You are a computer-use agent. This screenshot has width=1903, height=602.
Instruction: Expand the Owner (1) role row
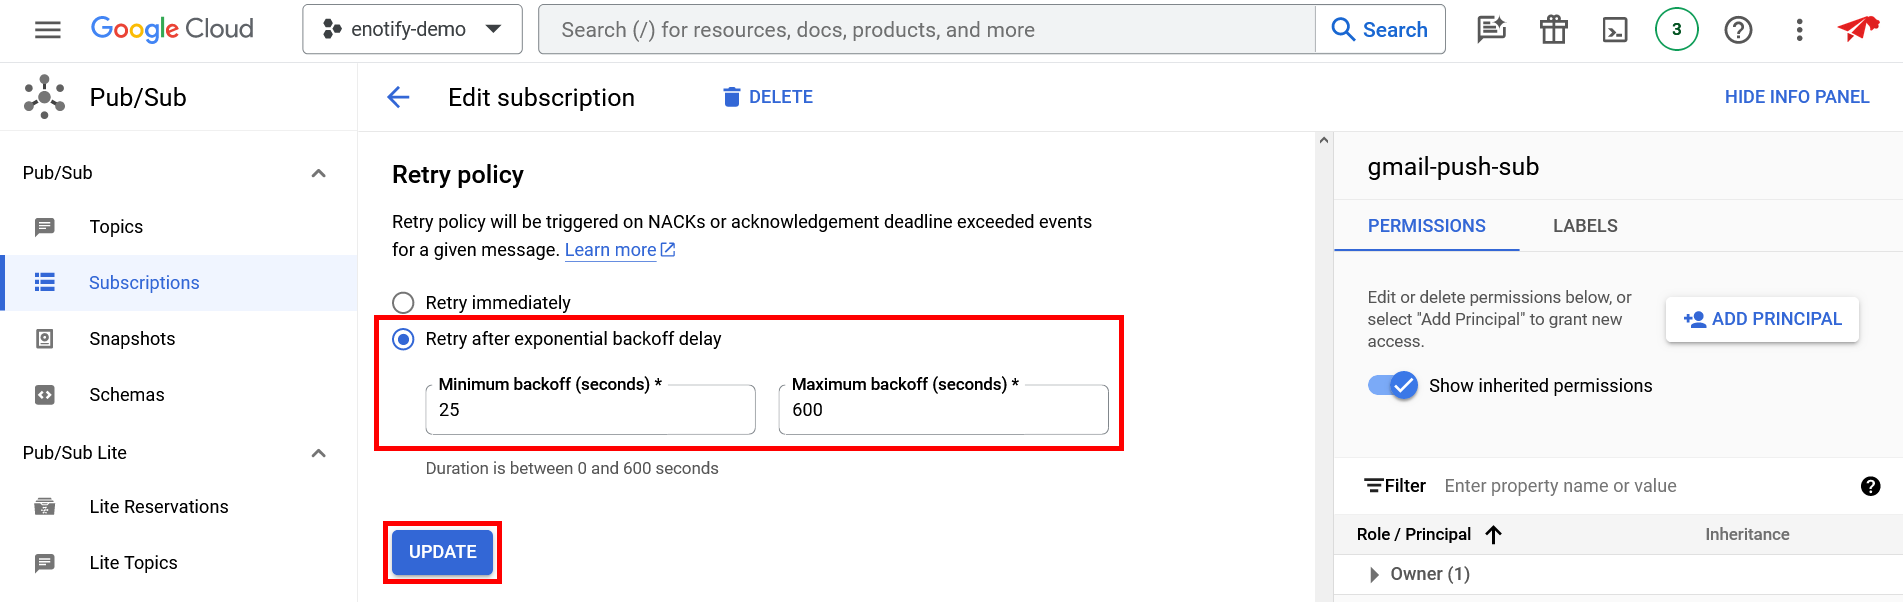click(x=1374, y=574)
